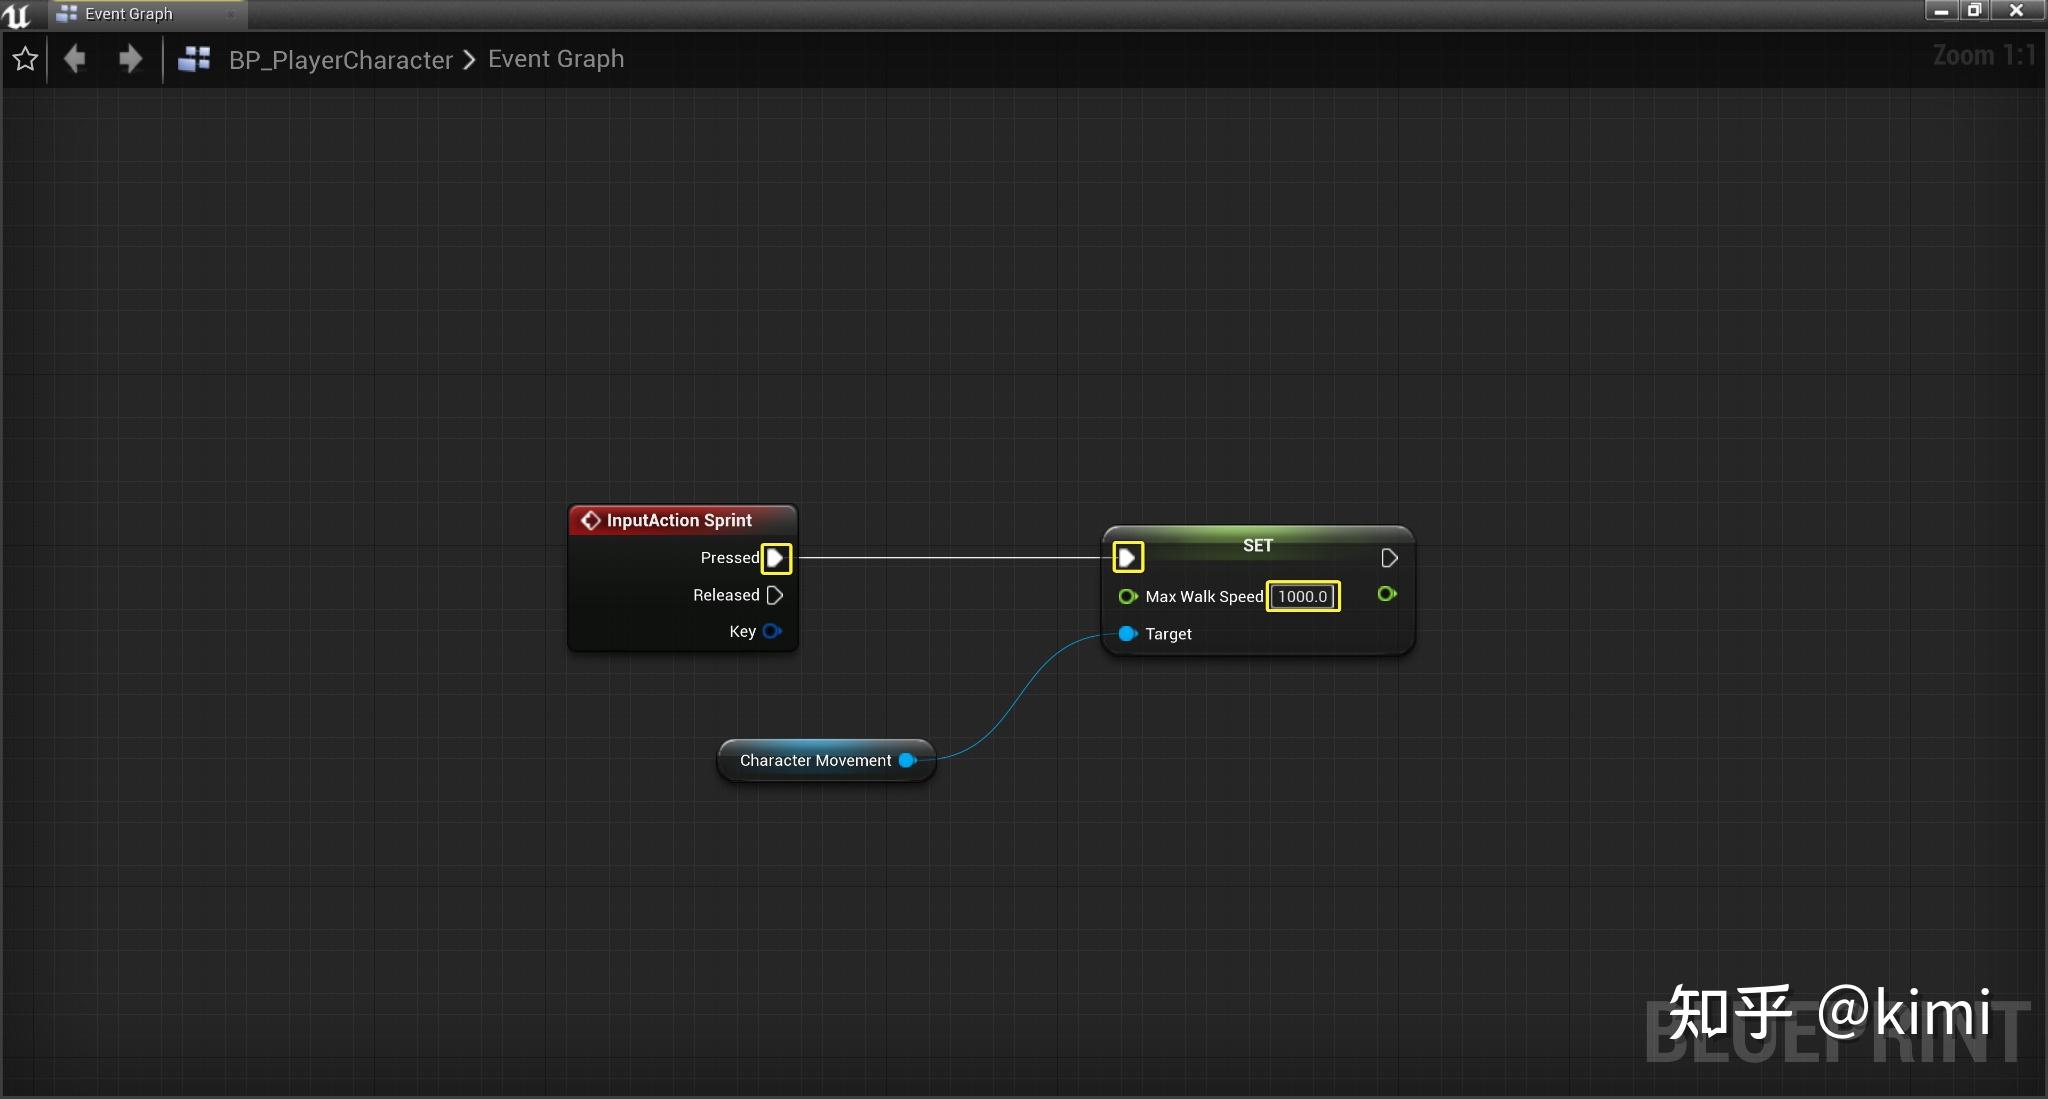Click the bookmark star icon in the toolbar

pyautogui.click(x=25, y=59)
